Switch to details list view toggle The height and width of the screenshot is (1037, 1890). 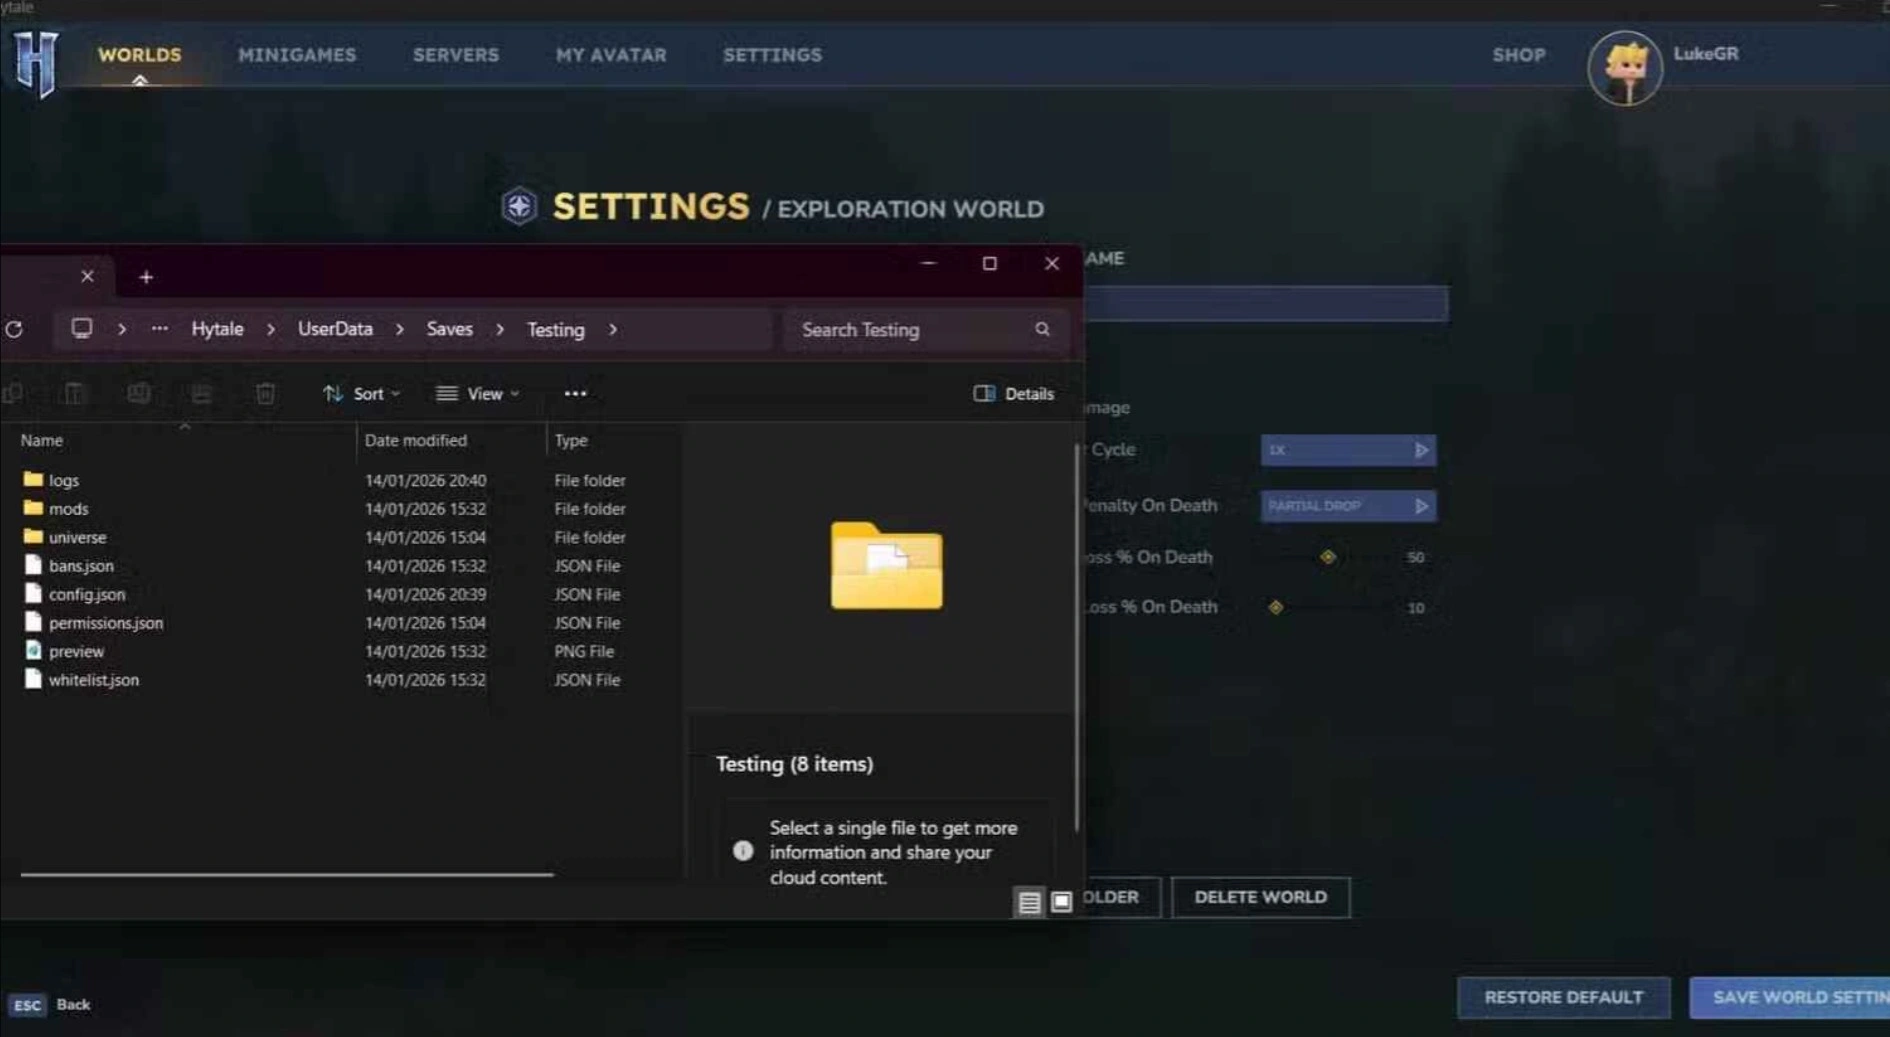pyautogui.click(x=1029, y=902)
